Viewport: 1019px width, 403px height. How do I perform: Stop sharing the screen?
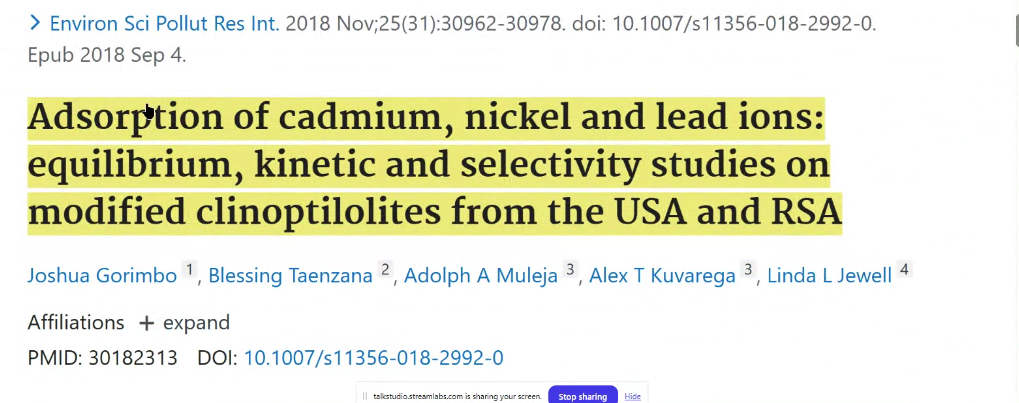(583, 396)
